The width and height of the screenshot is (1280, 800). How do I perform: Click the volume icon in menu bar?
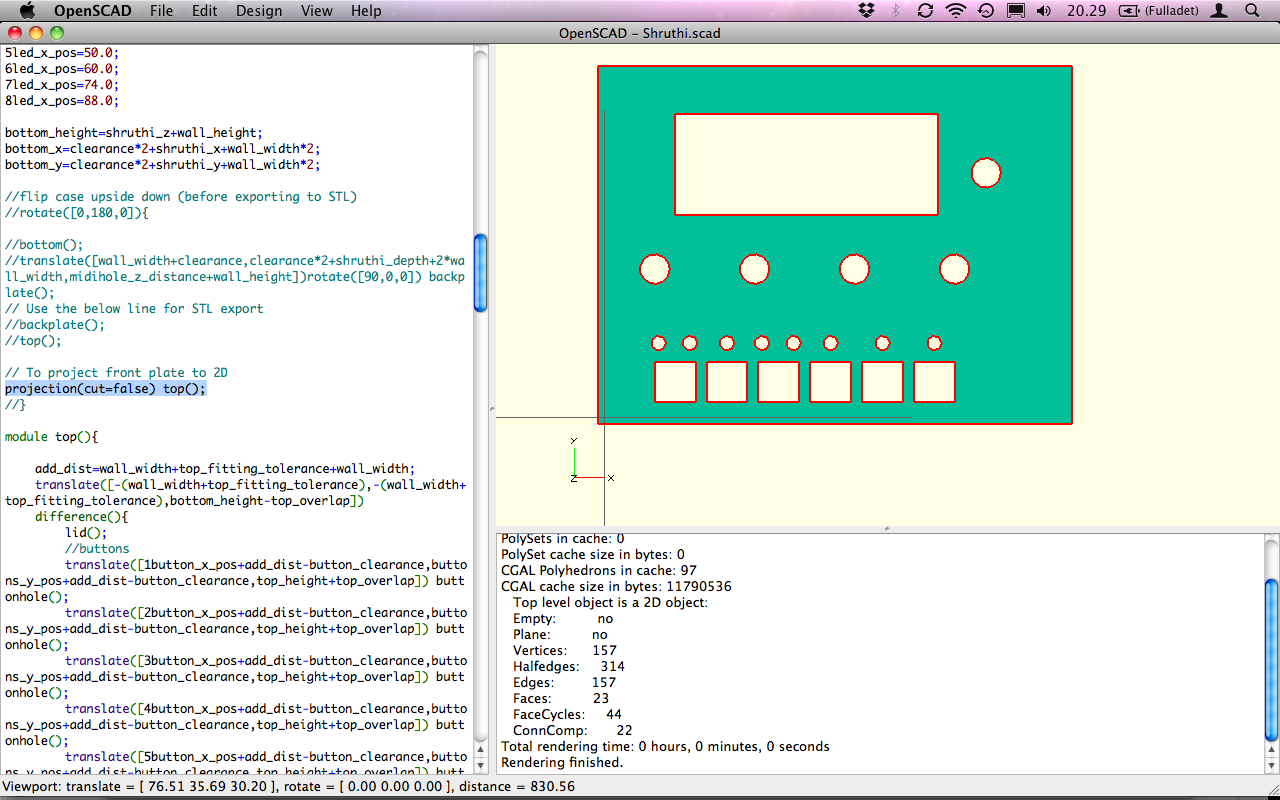click(1044, 11)
